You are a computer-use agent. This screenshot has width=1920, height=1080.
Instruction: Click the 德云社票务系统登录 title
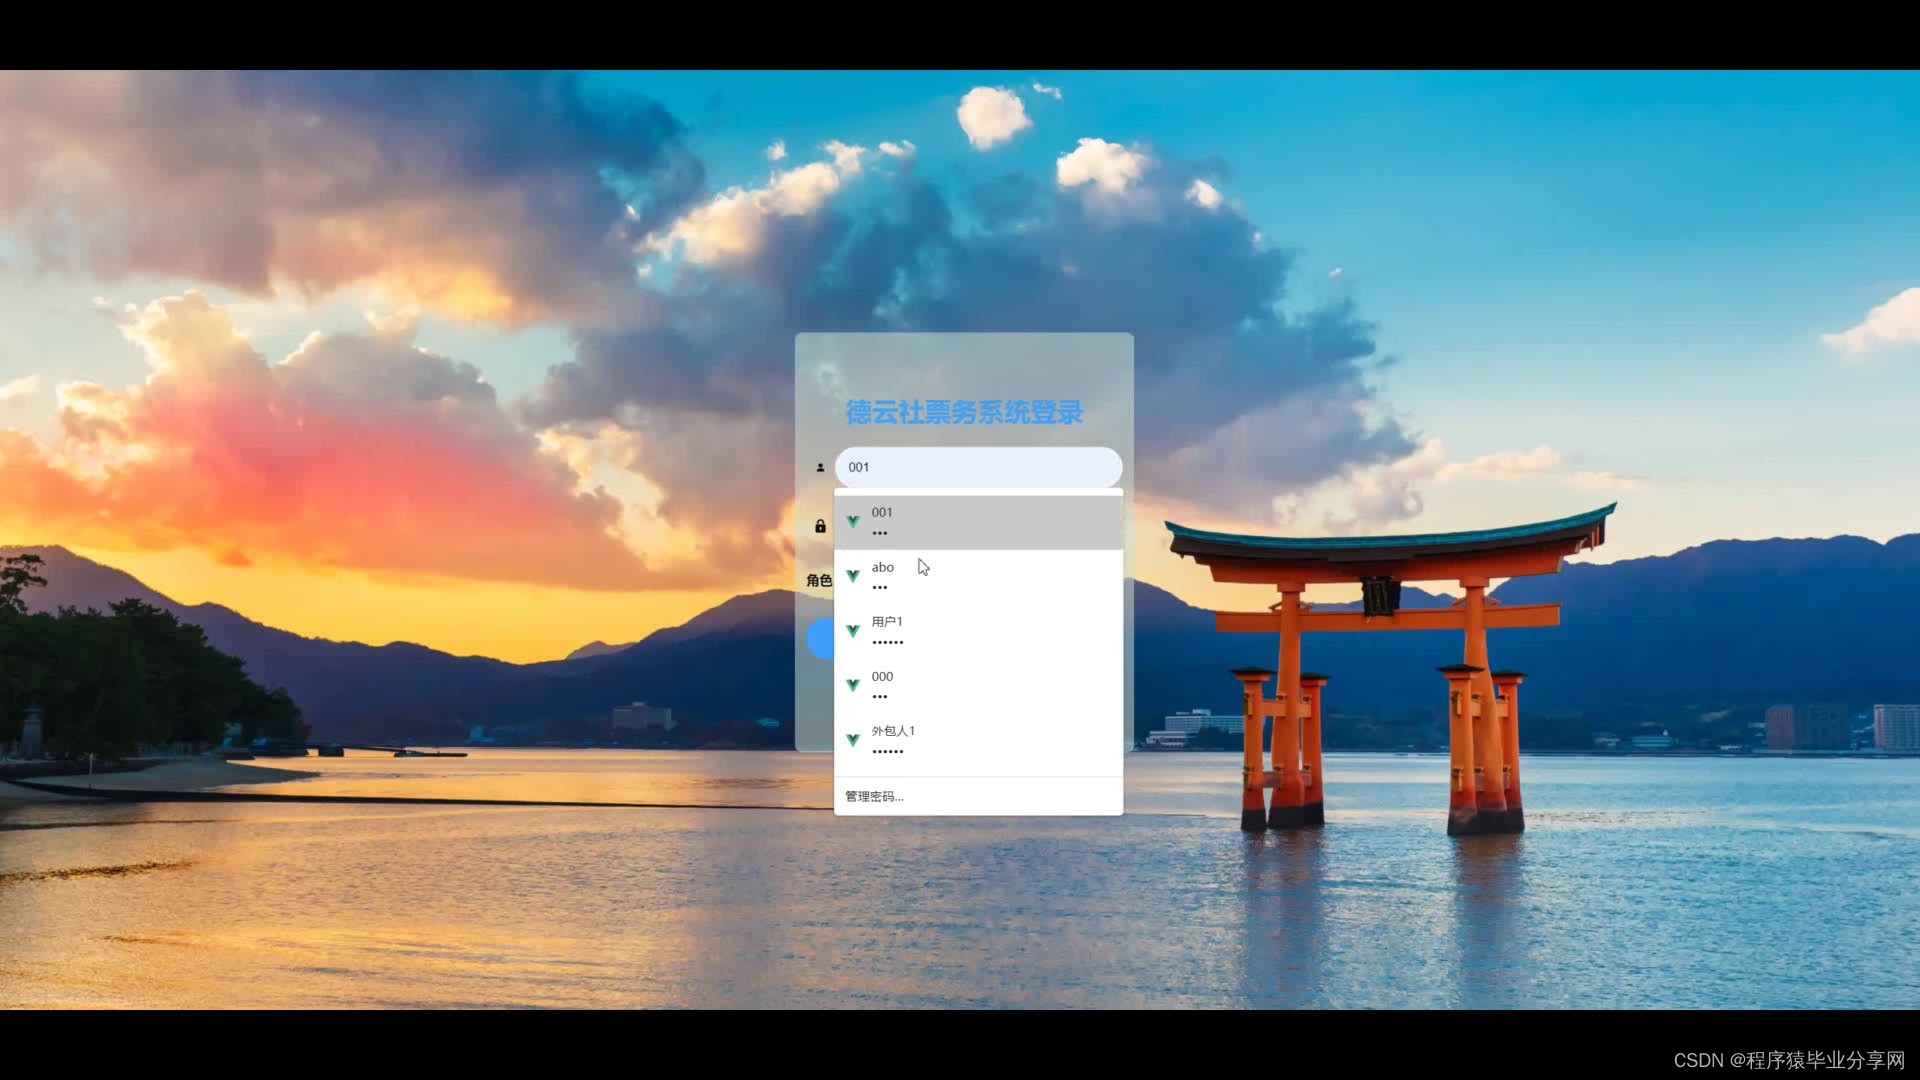[964, 412]
